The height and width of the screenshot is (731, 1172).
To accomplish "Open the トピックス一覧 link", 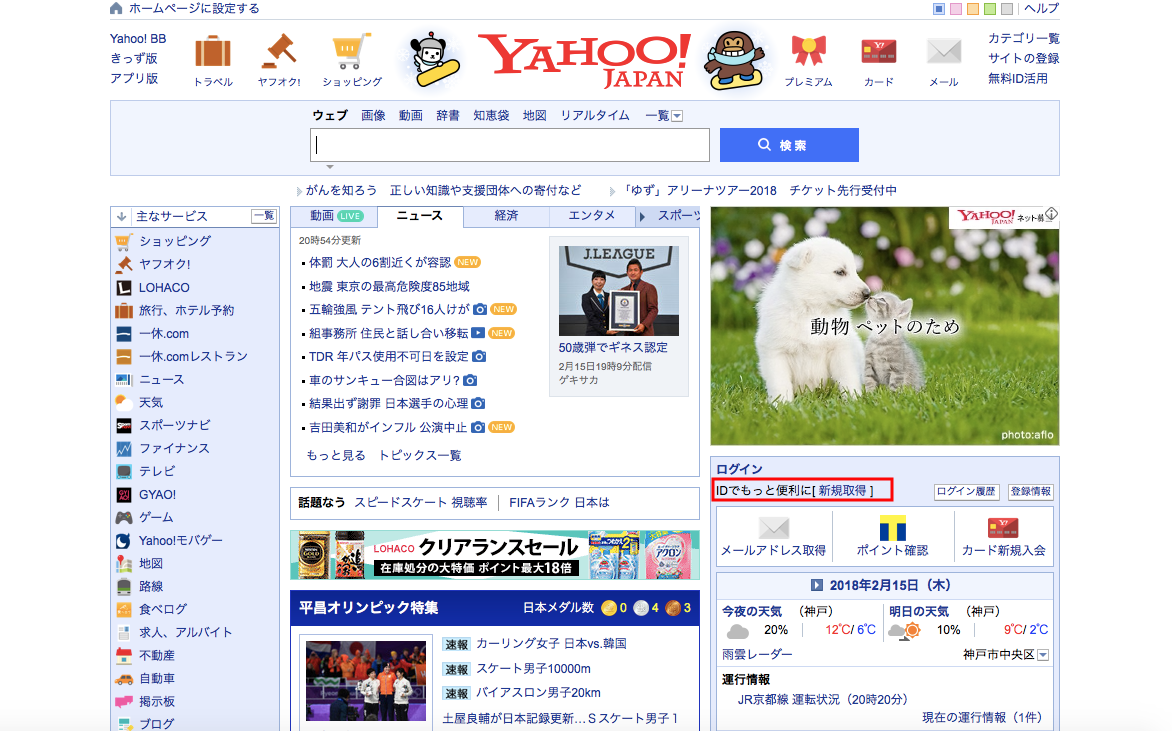I will pos(420,456).
